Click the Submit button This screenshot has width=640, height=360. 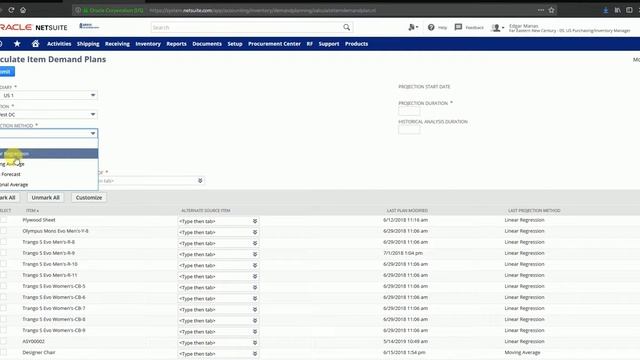point(7,72)
